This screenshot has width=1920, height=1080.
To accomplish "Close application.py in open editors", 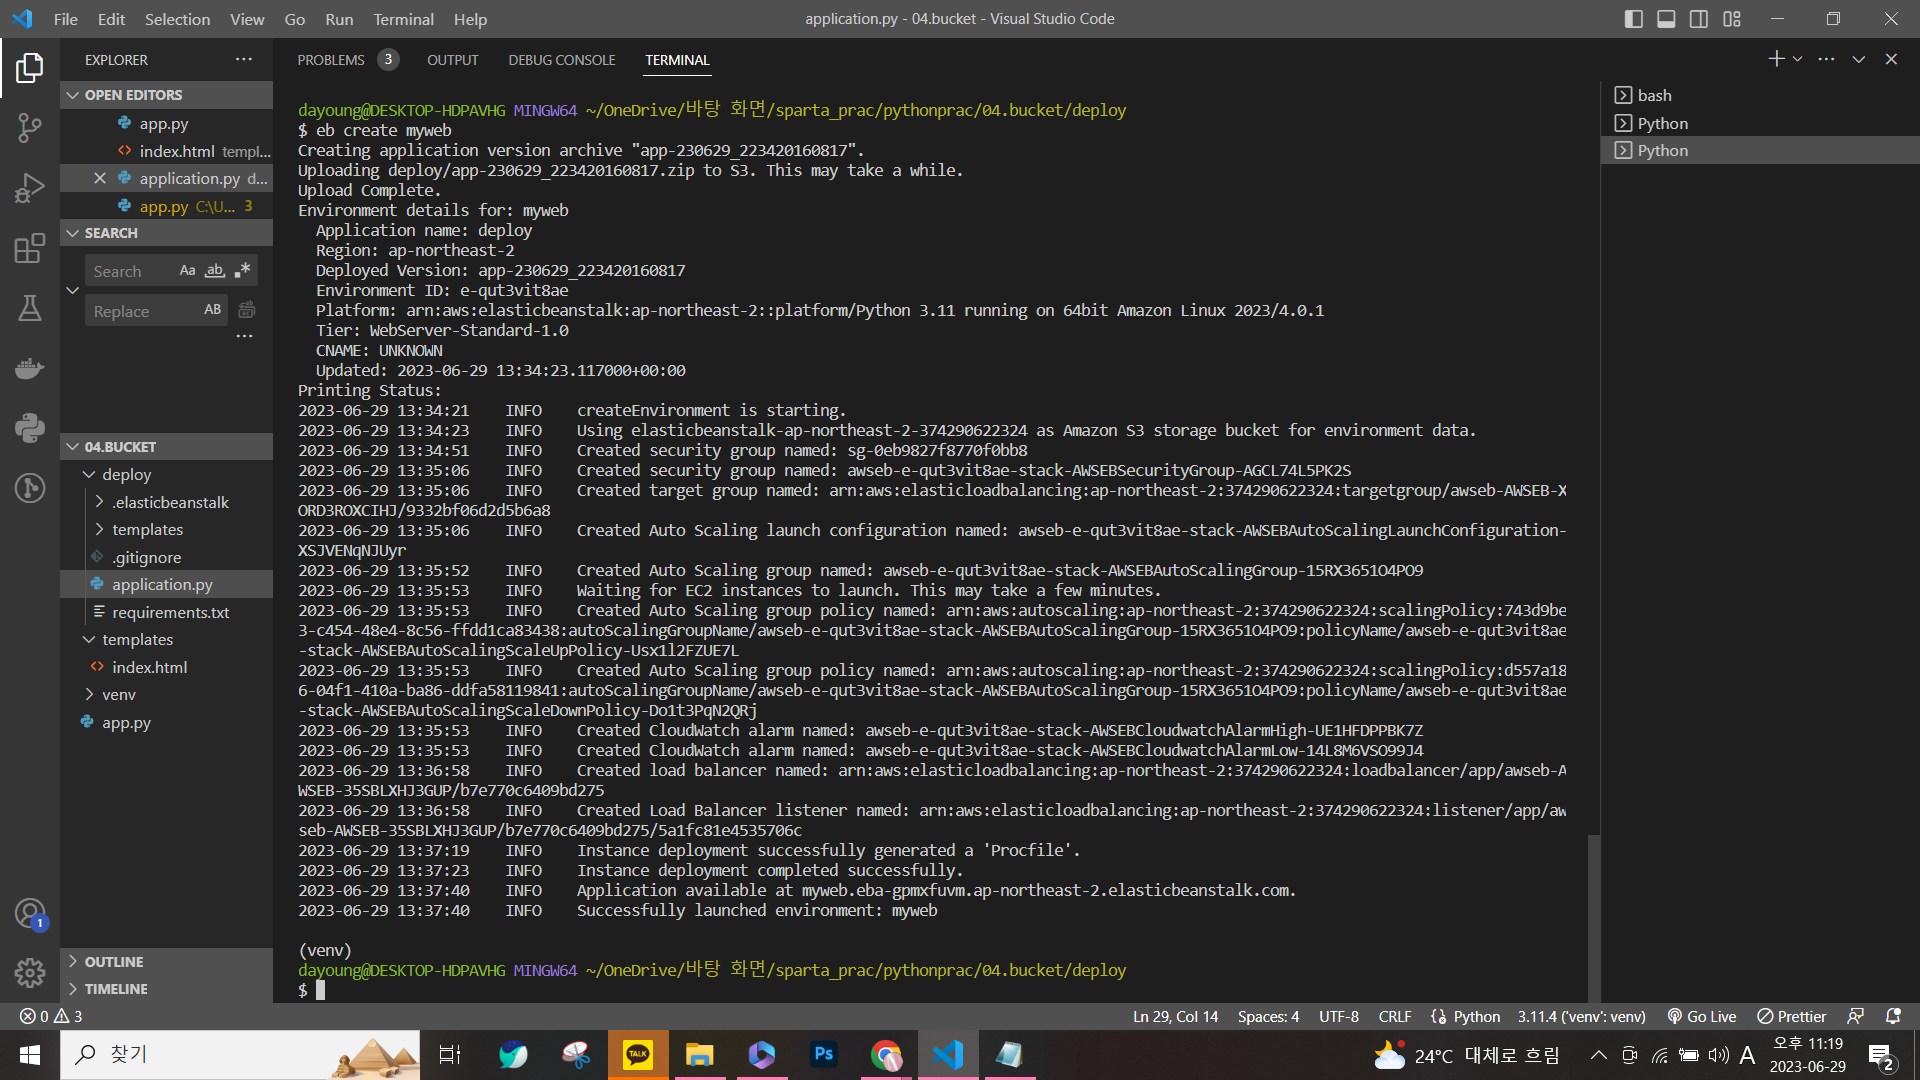I will click(100, 178).
